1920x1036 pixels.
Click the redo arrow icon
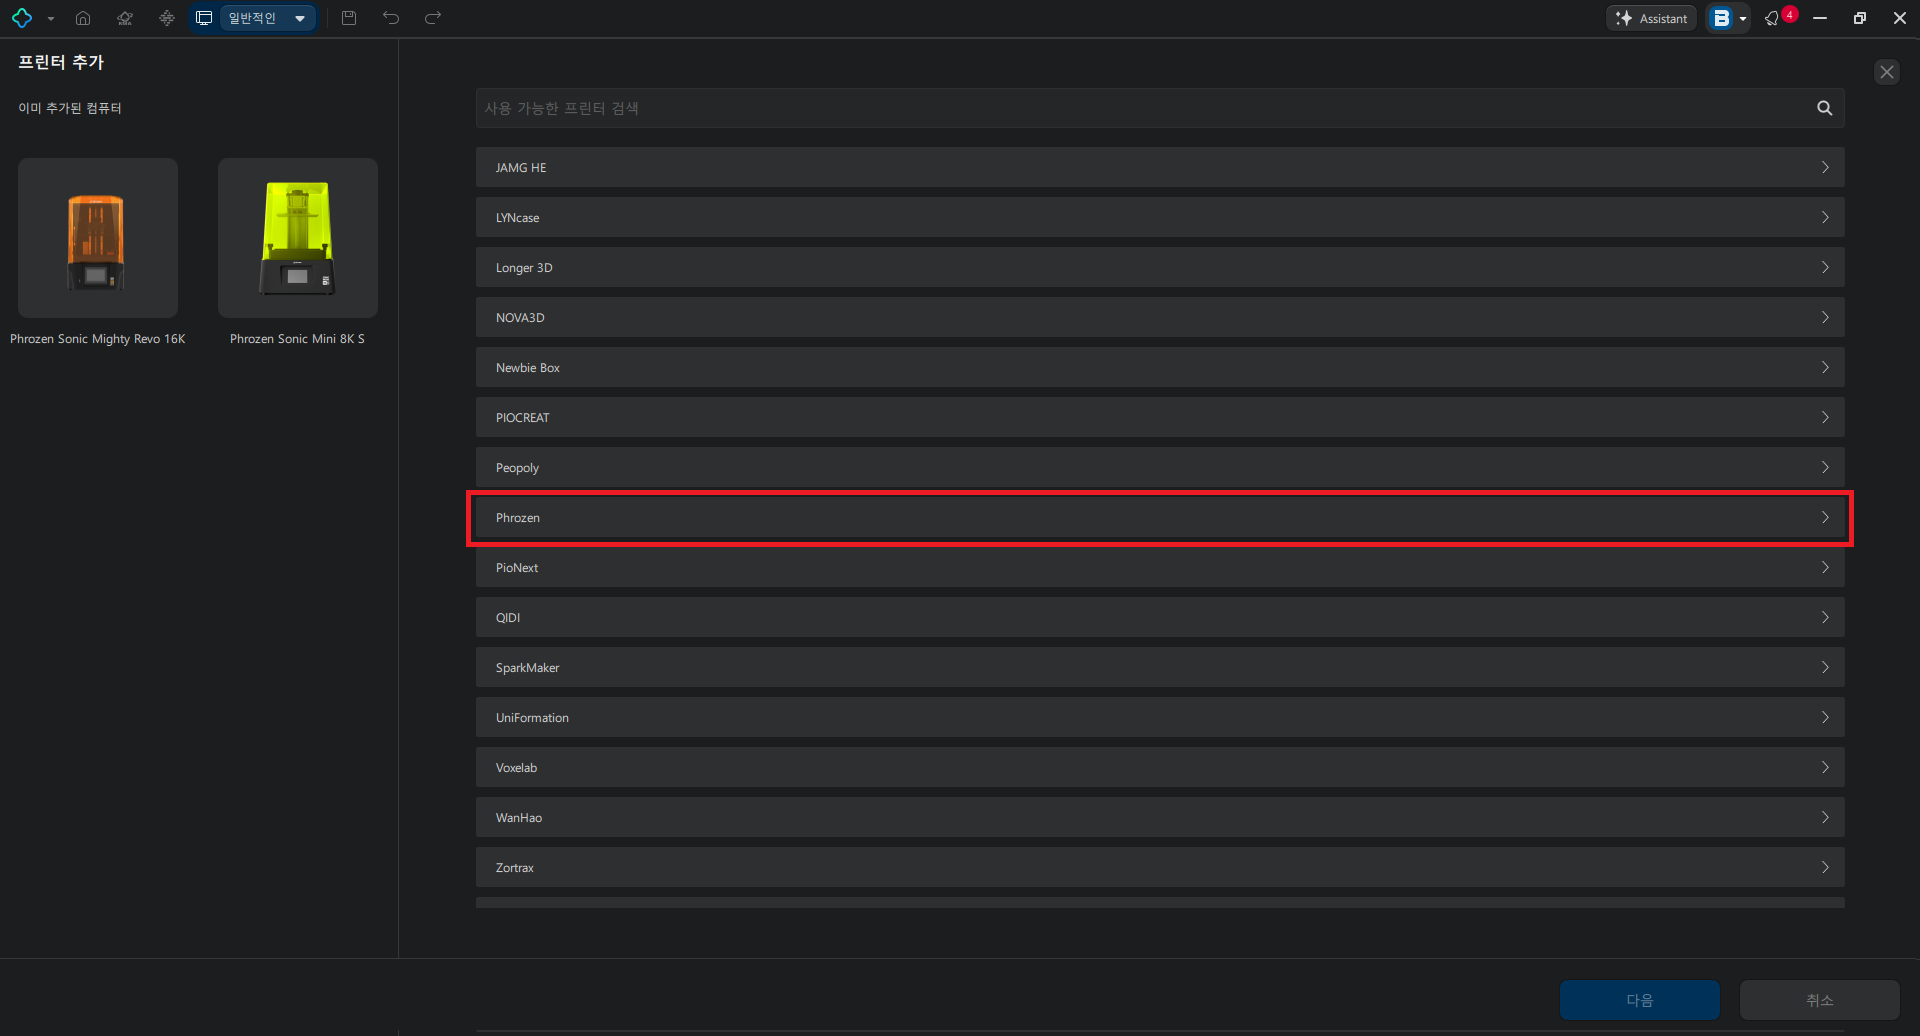[433, 18]
